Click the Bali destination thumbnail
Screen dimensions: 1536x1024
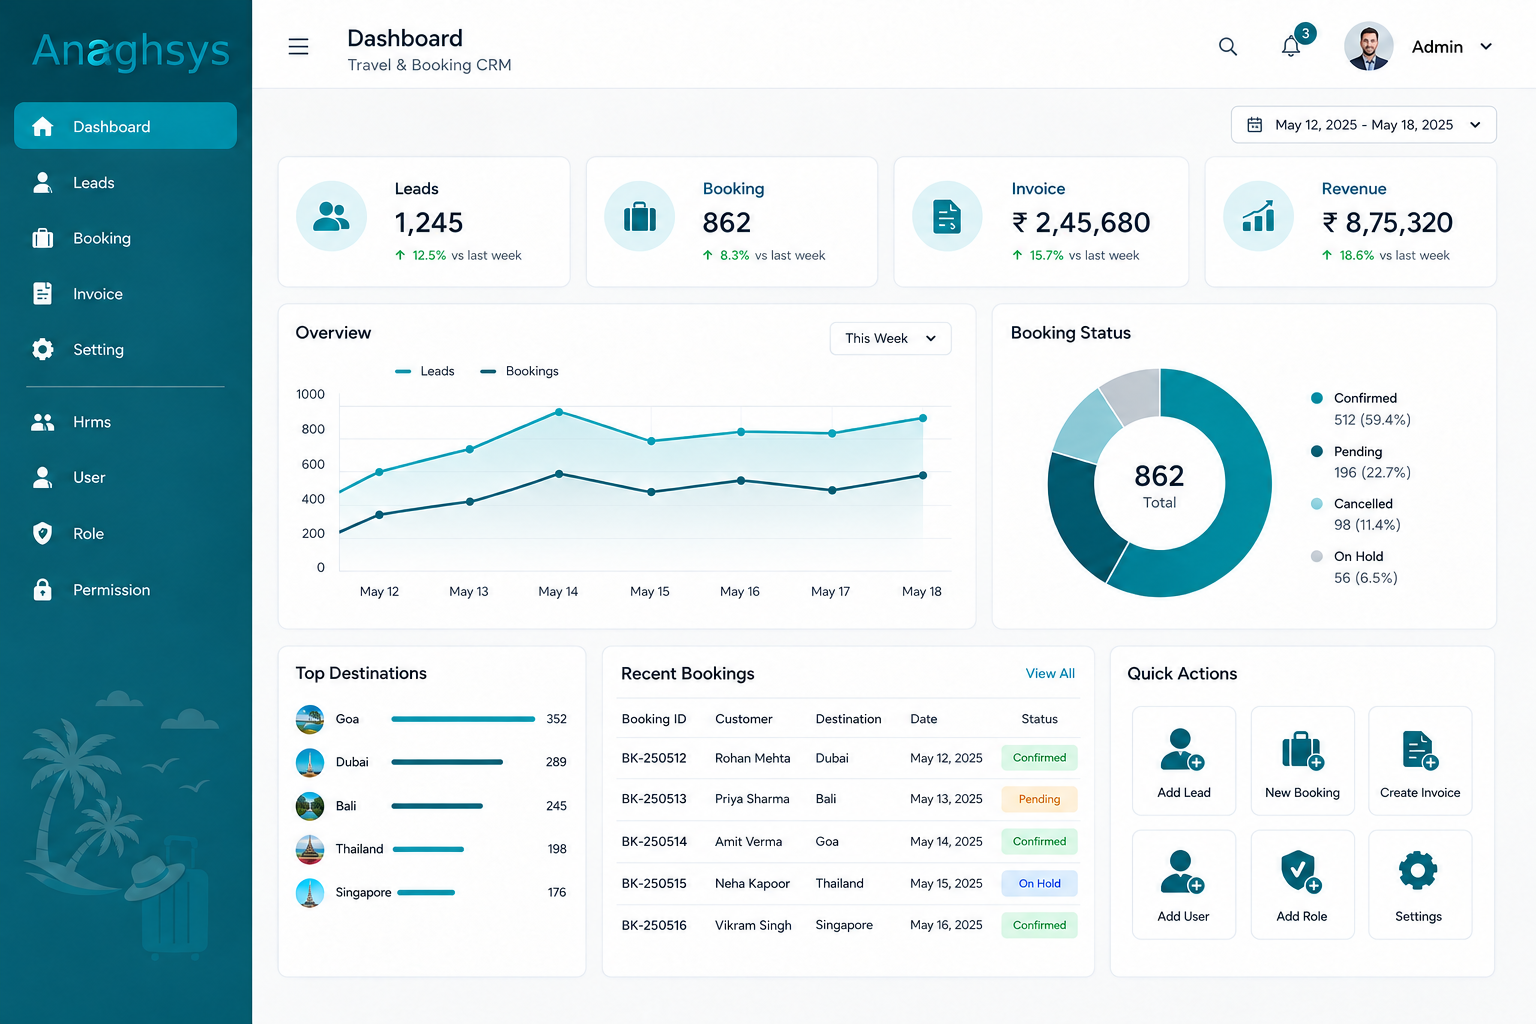(310, 806)
